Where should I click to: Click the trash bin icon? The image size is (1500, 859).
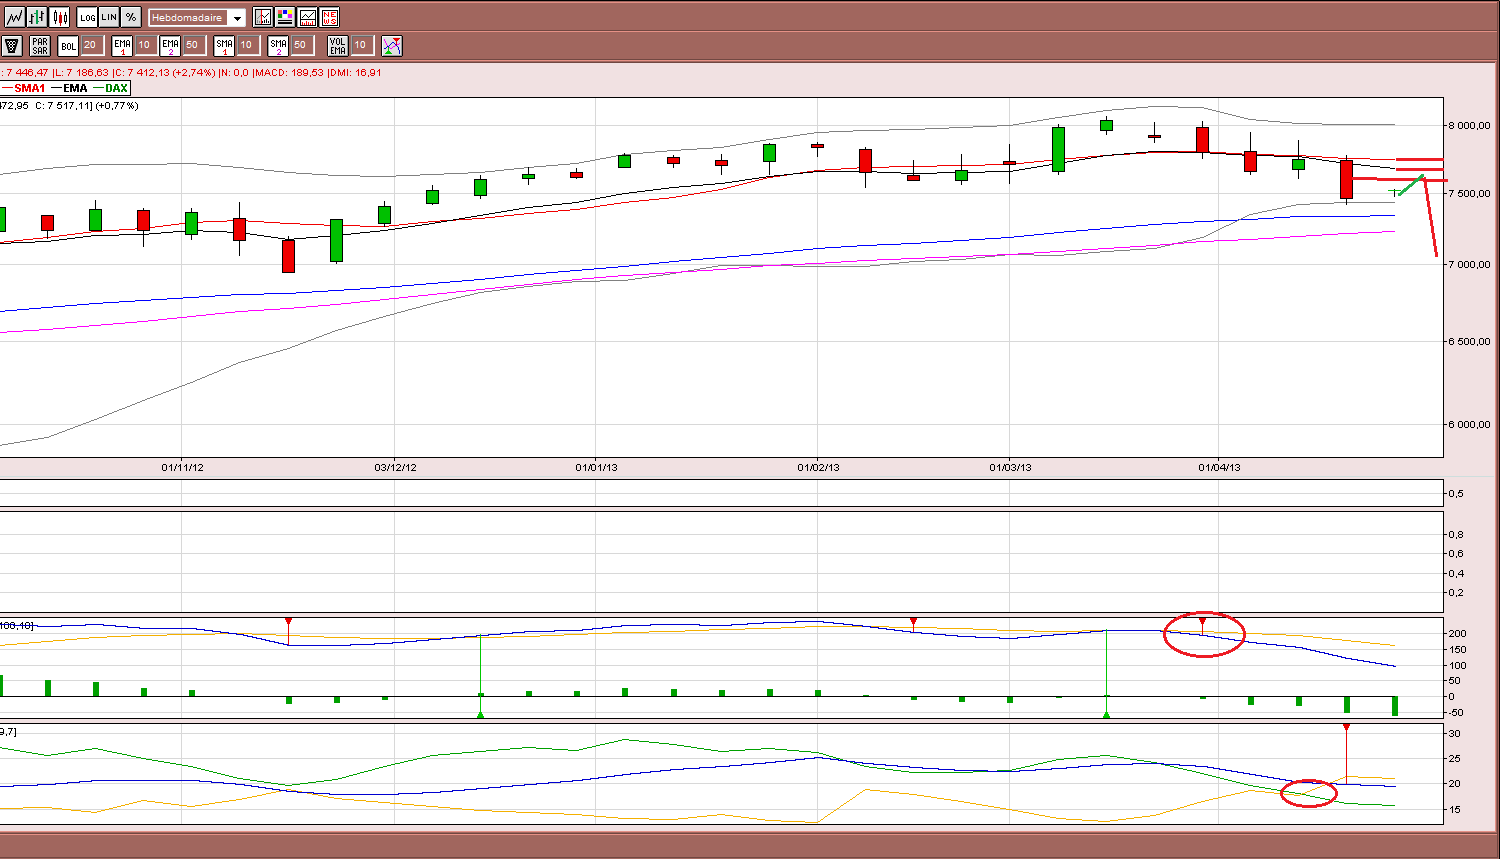tap(12, 45)
